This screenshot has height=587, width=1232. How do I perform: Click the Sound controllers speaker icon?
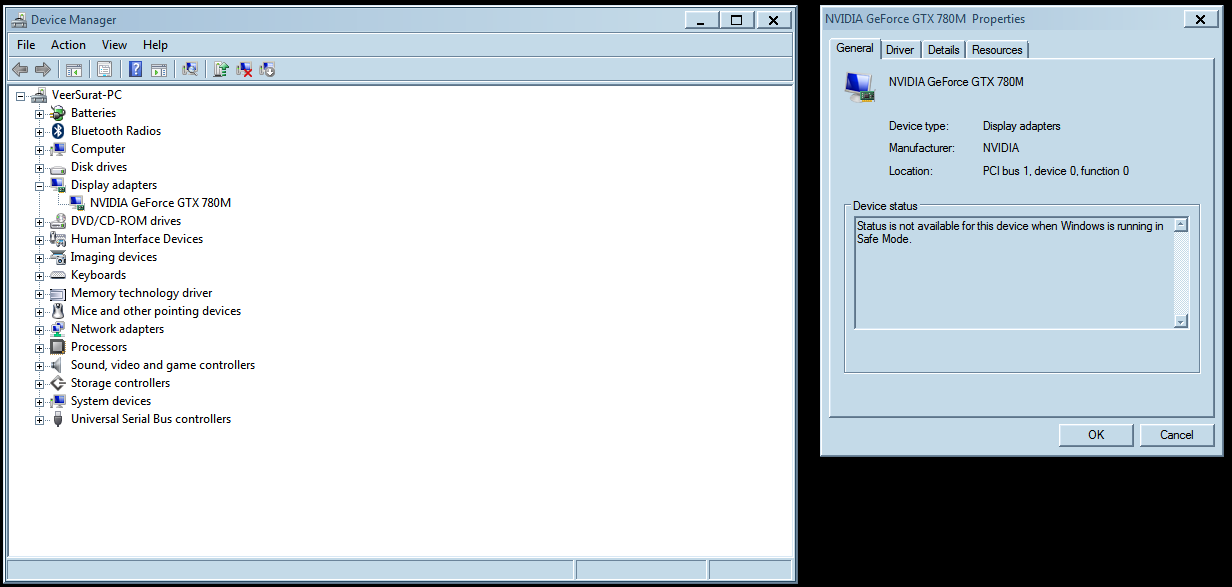point(58,365)
